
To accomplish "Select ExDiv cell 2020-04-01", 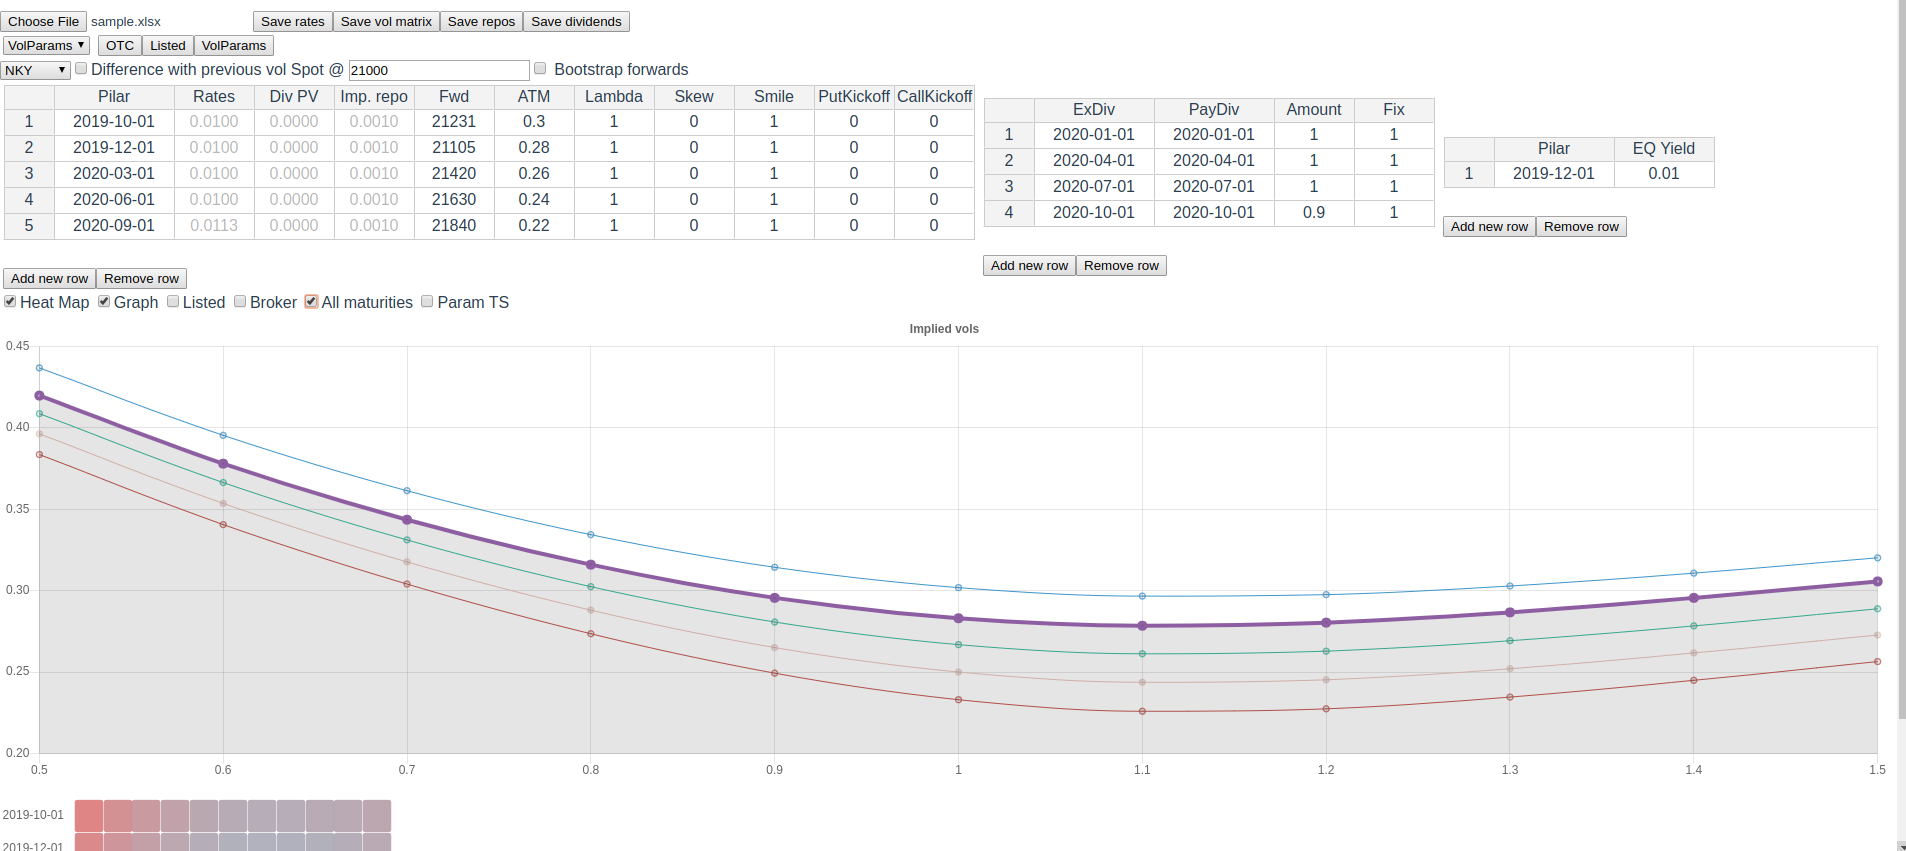I will [1094, 161].
